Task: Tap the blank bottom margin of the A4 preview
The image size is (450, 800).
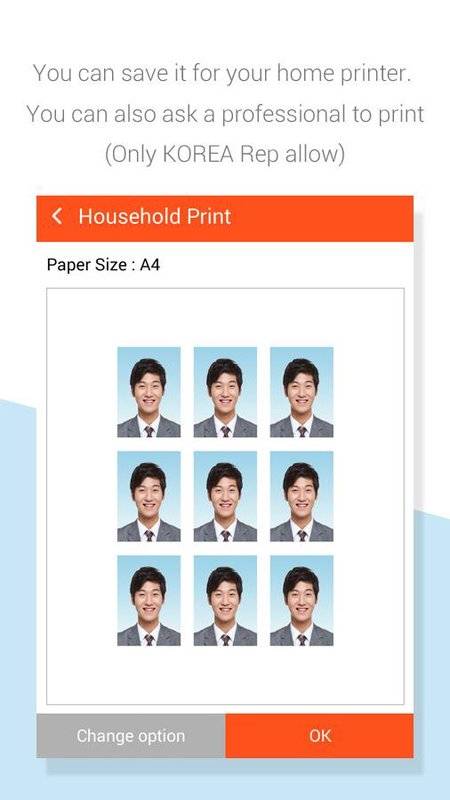Action: (x=225, y=675)
